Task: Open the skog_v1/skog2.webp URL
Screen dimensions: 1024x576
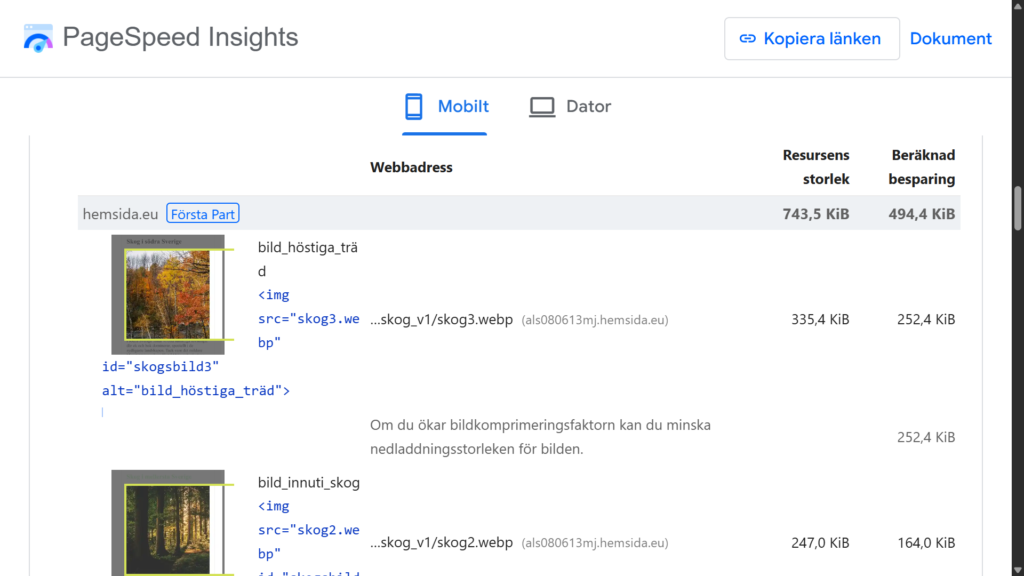Action: point(441,543)
